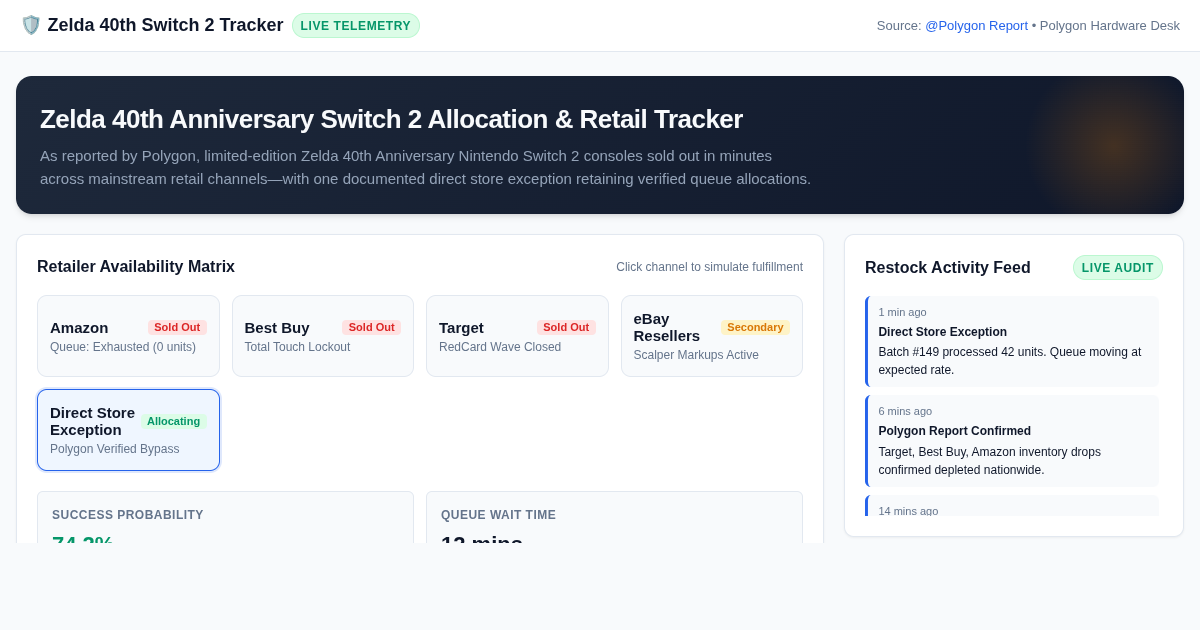Click Best Buy's Sold Out status badge
Viewport: 1200px width, 630px height.
pos(371,327)
